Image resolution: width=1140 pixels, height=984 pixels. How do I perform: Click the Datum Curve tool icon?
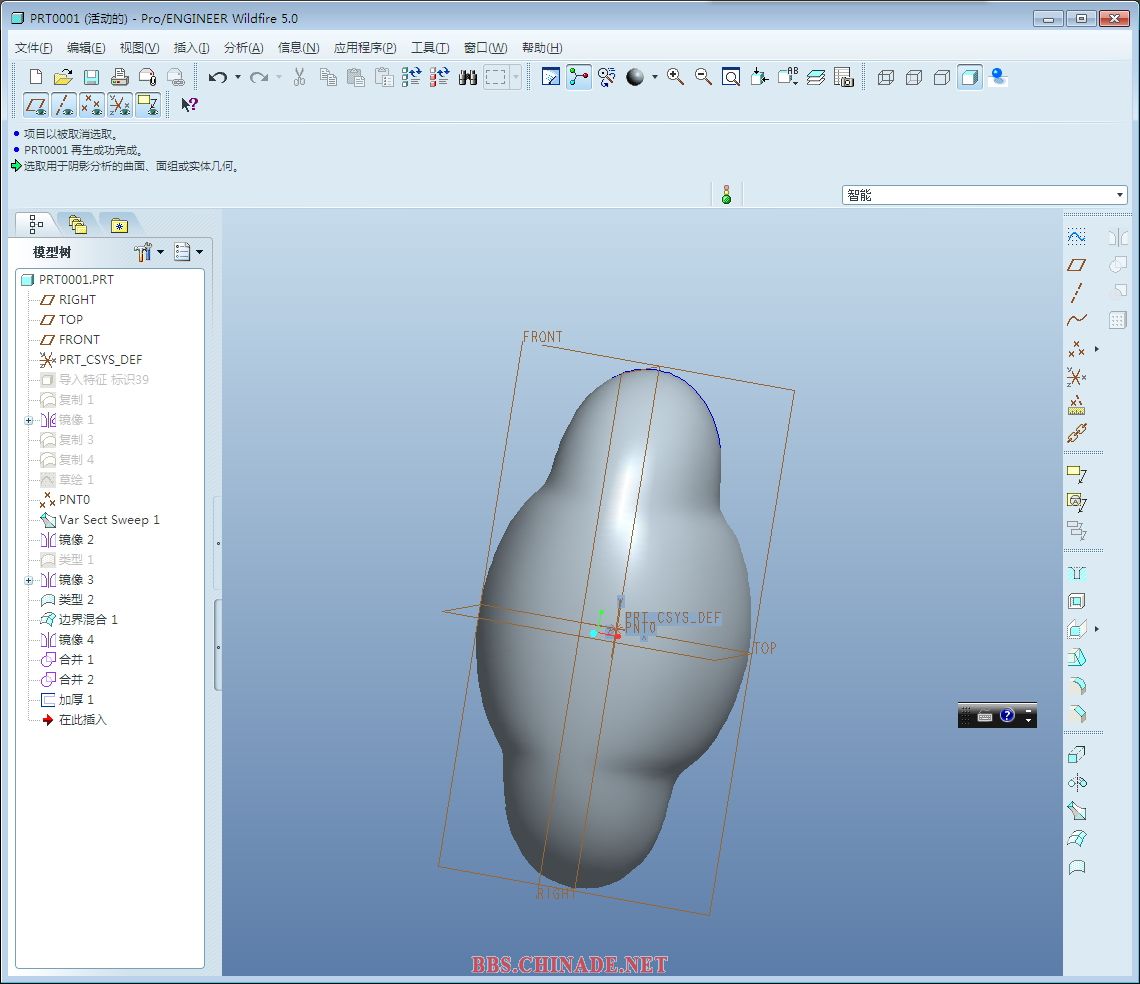tap(1077, 321)
